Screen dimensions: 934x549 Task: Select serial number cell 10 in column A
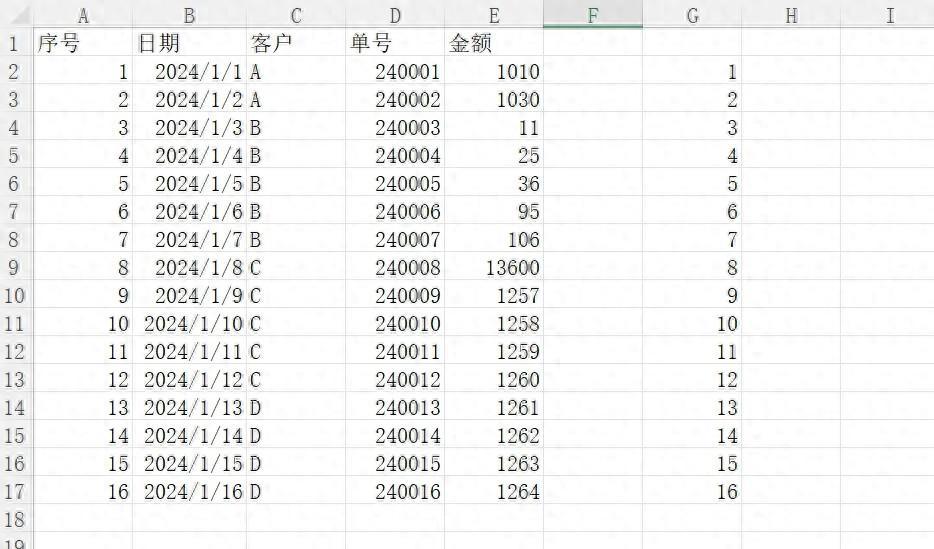click(x=83, y=323)
